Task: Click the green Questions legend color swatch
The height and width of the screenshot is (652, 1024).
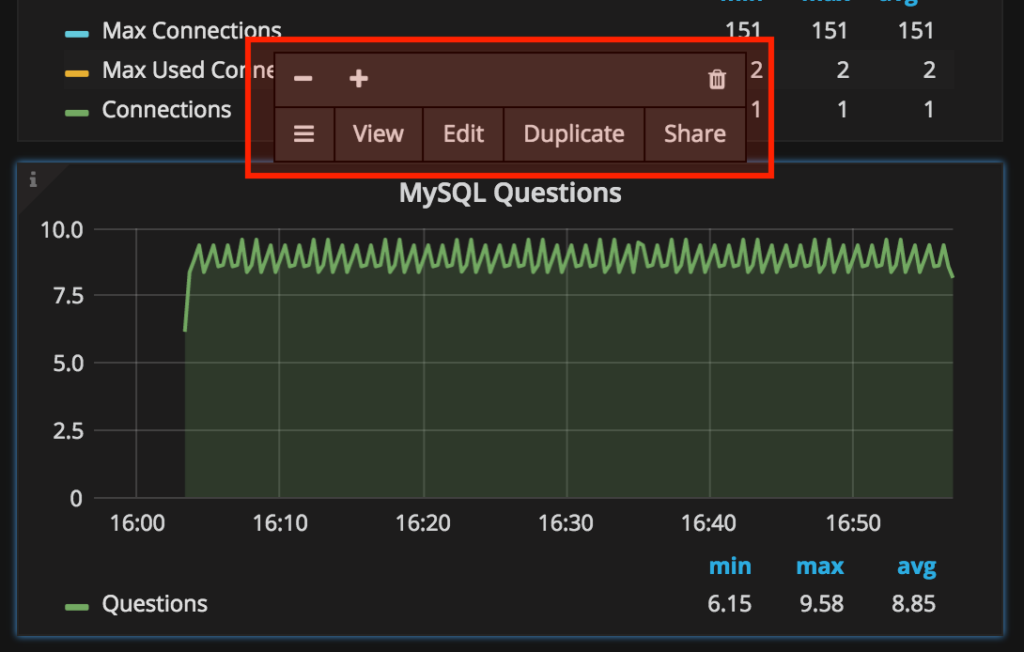Action: [x=77, y=605]
